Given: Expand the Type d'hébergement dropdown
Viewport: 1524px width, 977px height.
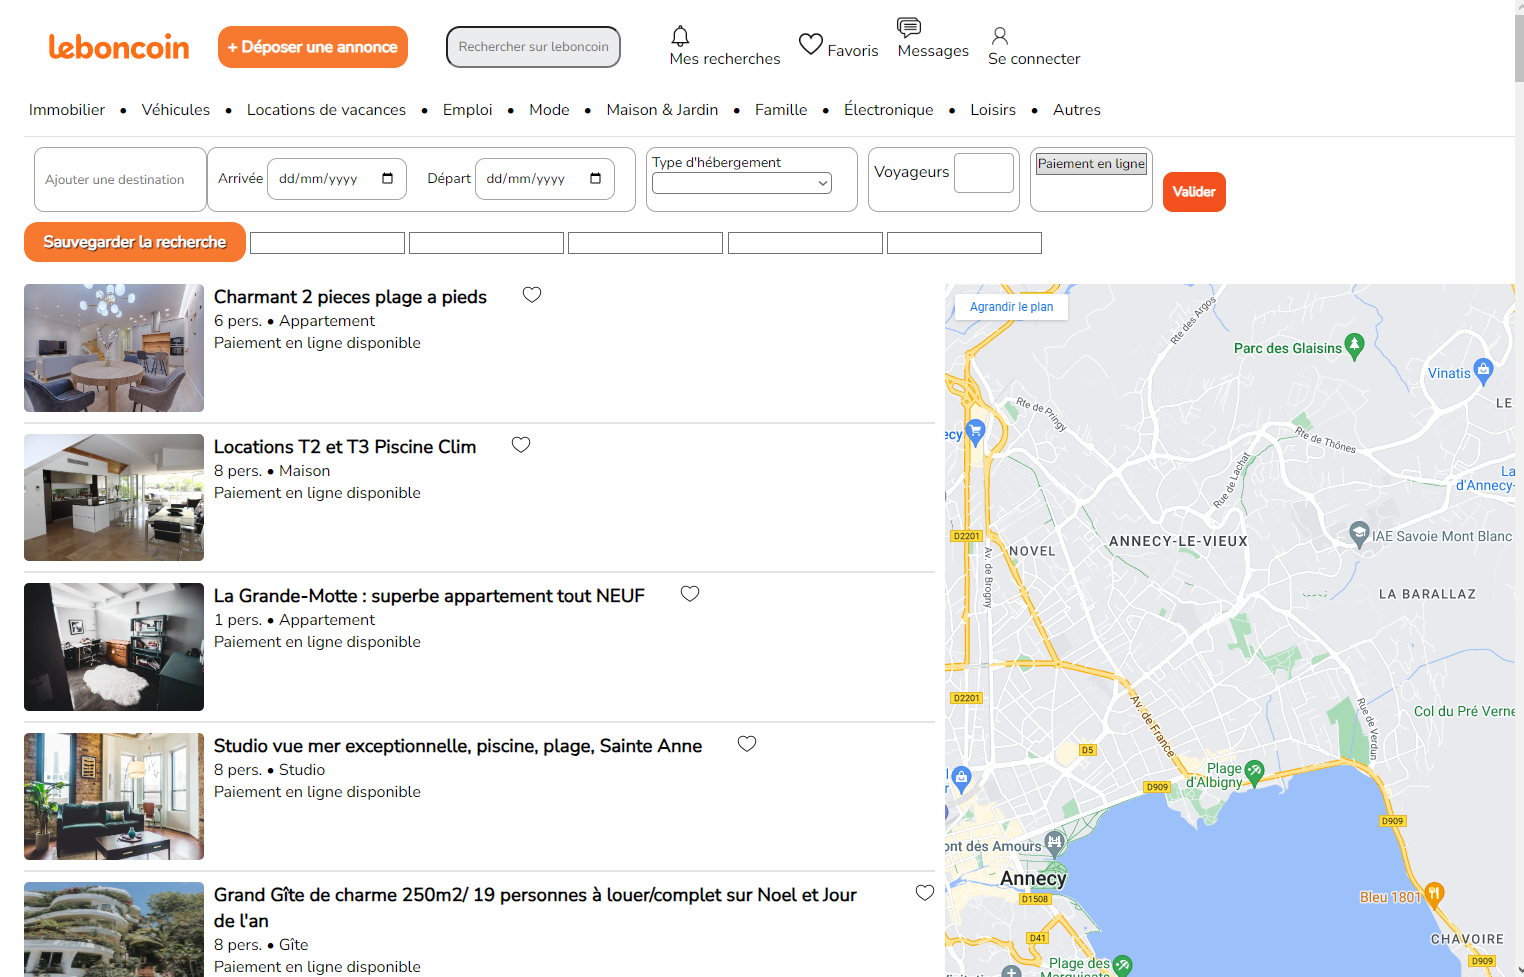Looking at the screenshot, I should point(741,183).
